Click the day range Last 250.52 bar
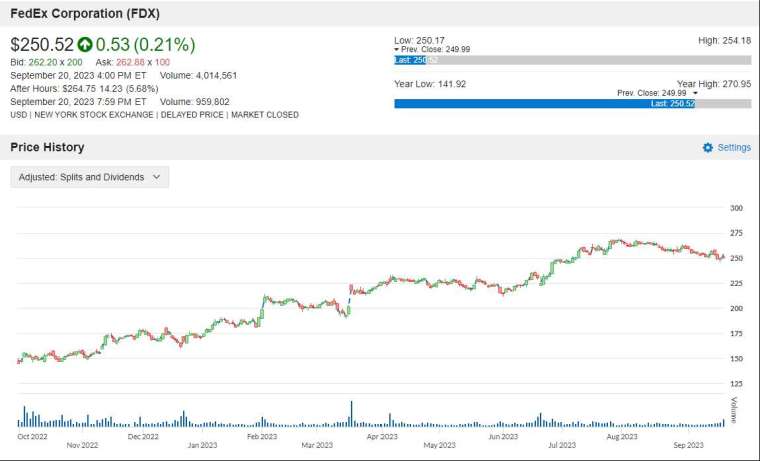 coord(572,60)
